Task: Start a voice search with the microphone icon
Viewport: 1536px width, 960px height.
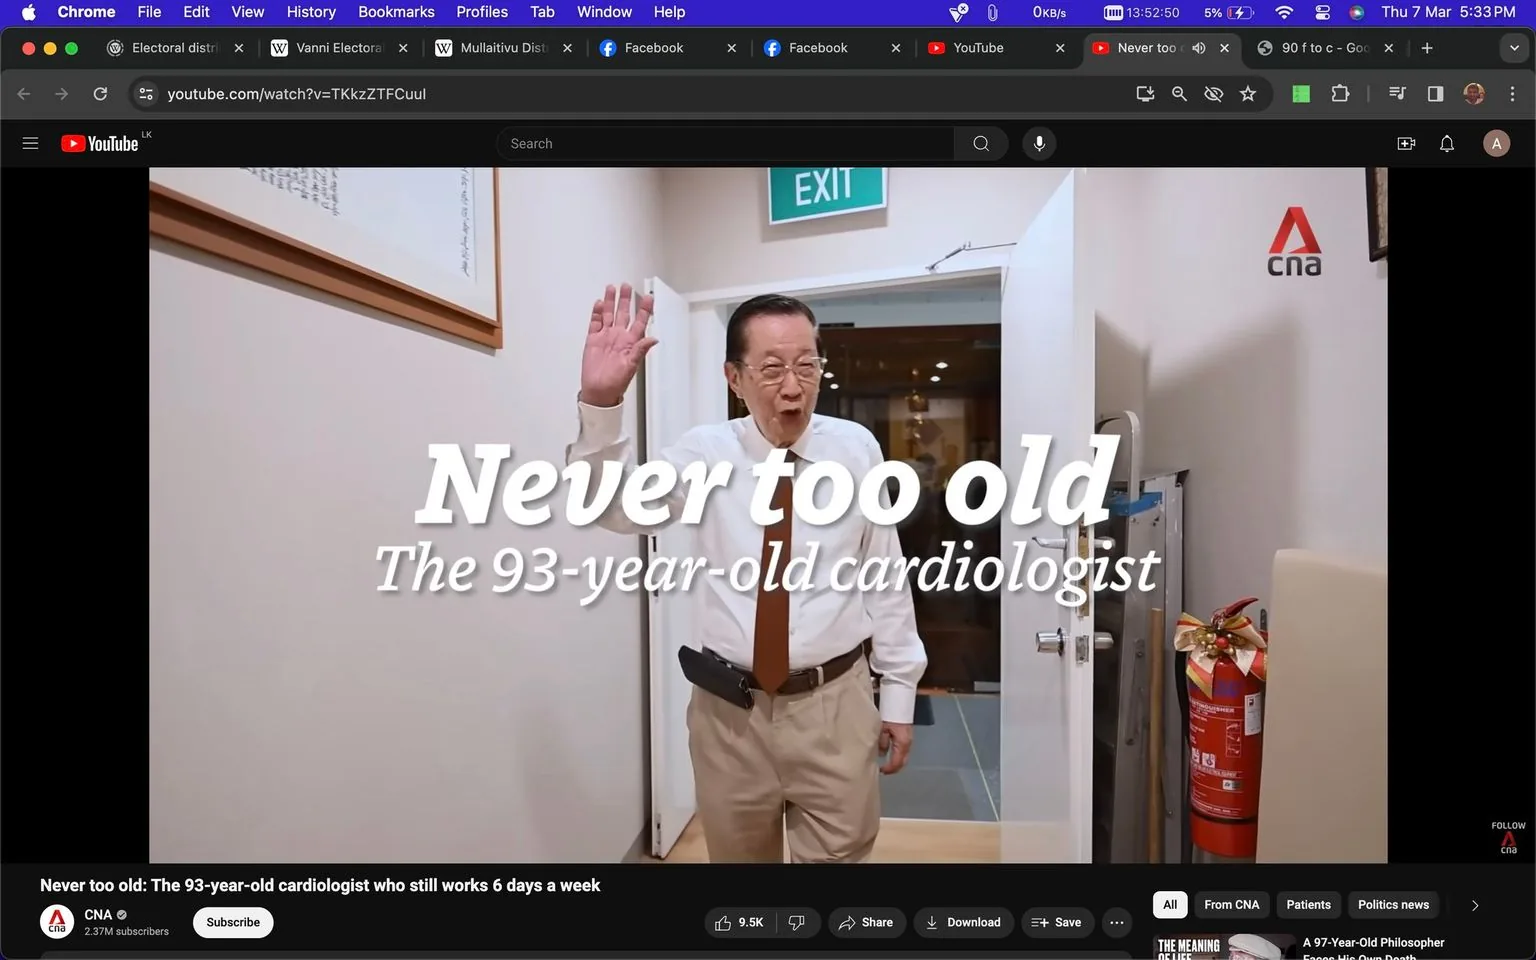Action: pyautogui.click(x=1039, y=143)
